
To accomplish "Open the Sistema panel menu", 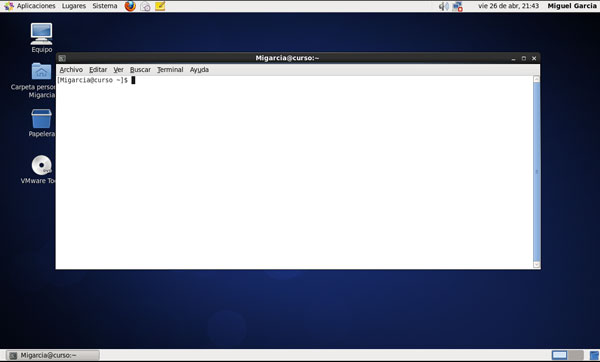I will click(x=105, y=6).
